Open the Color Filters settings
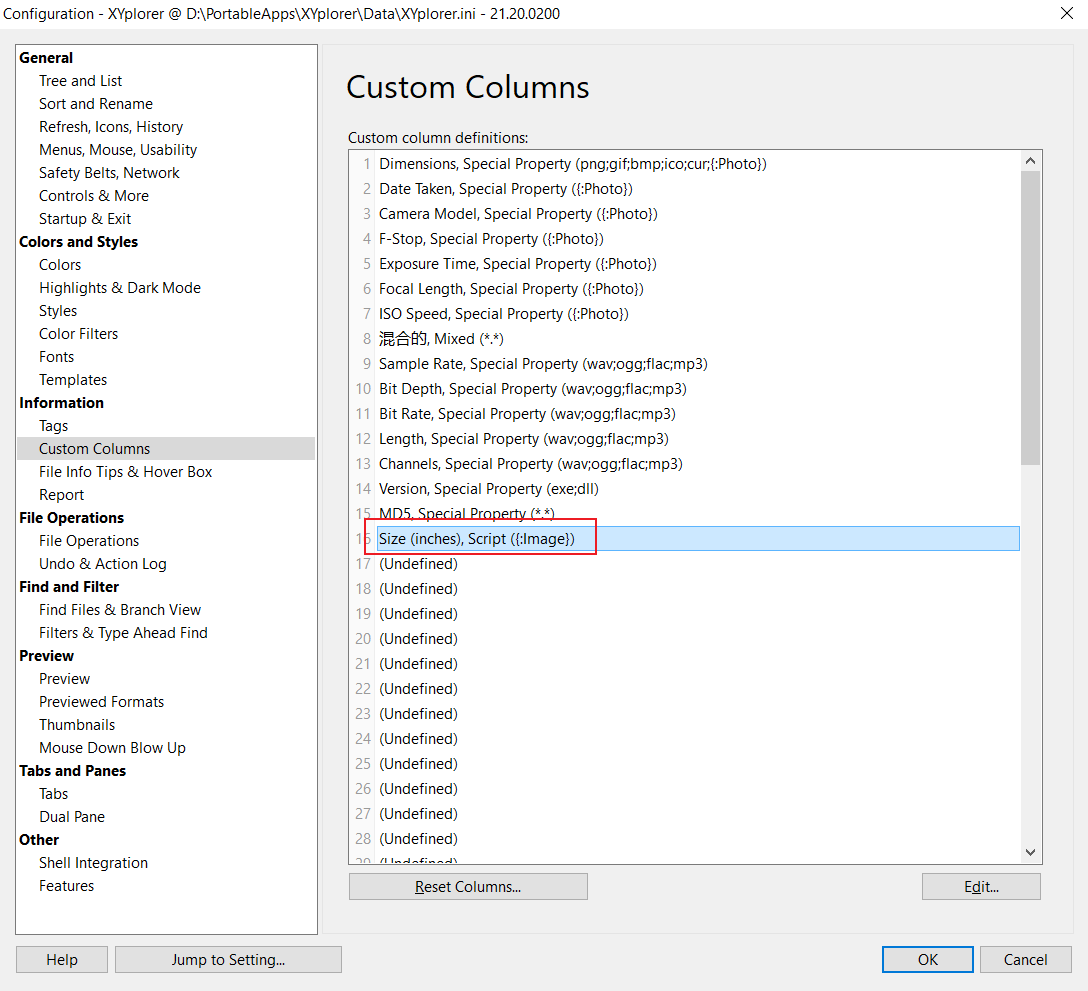 pyautogui.click(x=78, y=333)
